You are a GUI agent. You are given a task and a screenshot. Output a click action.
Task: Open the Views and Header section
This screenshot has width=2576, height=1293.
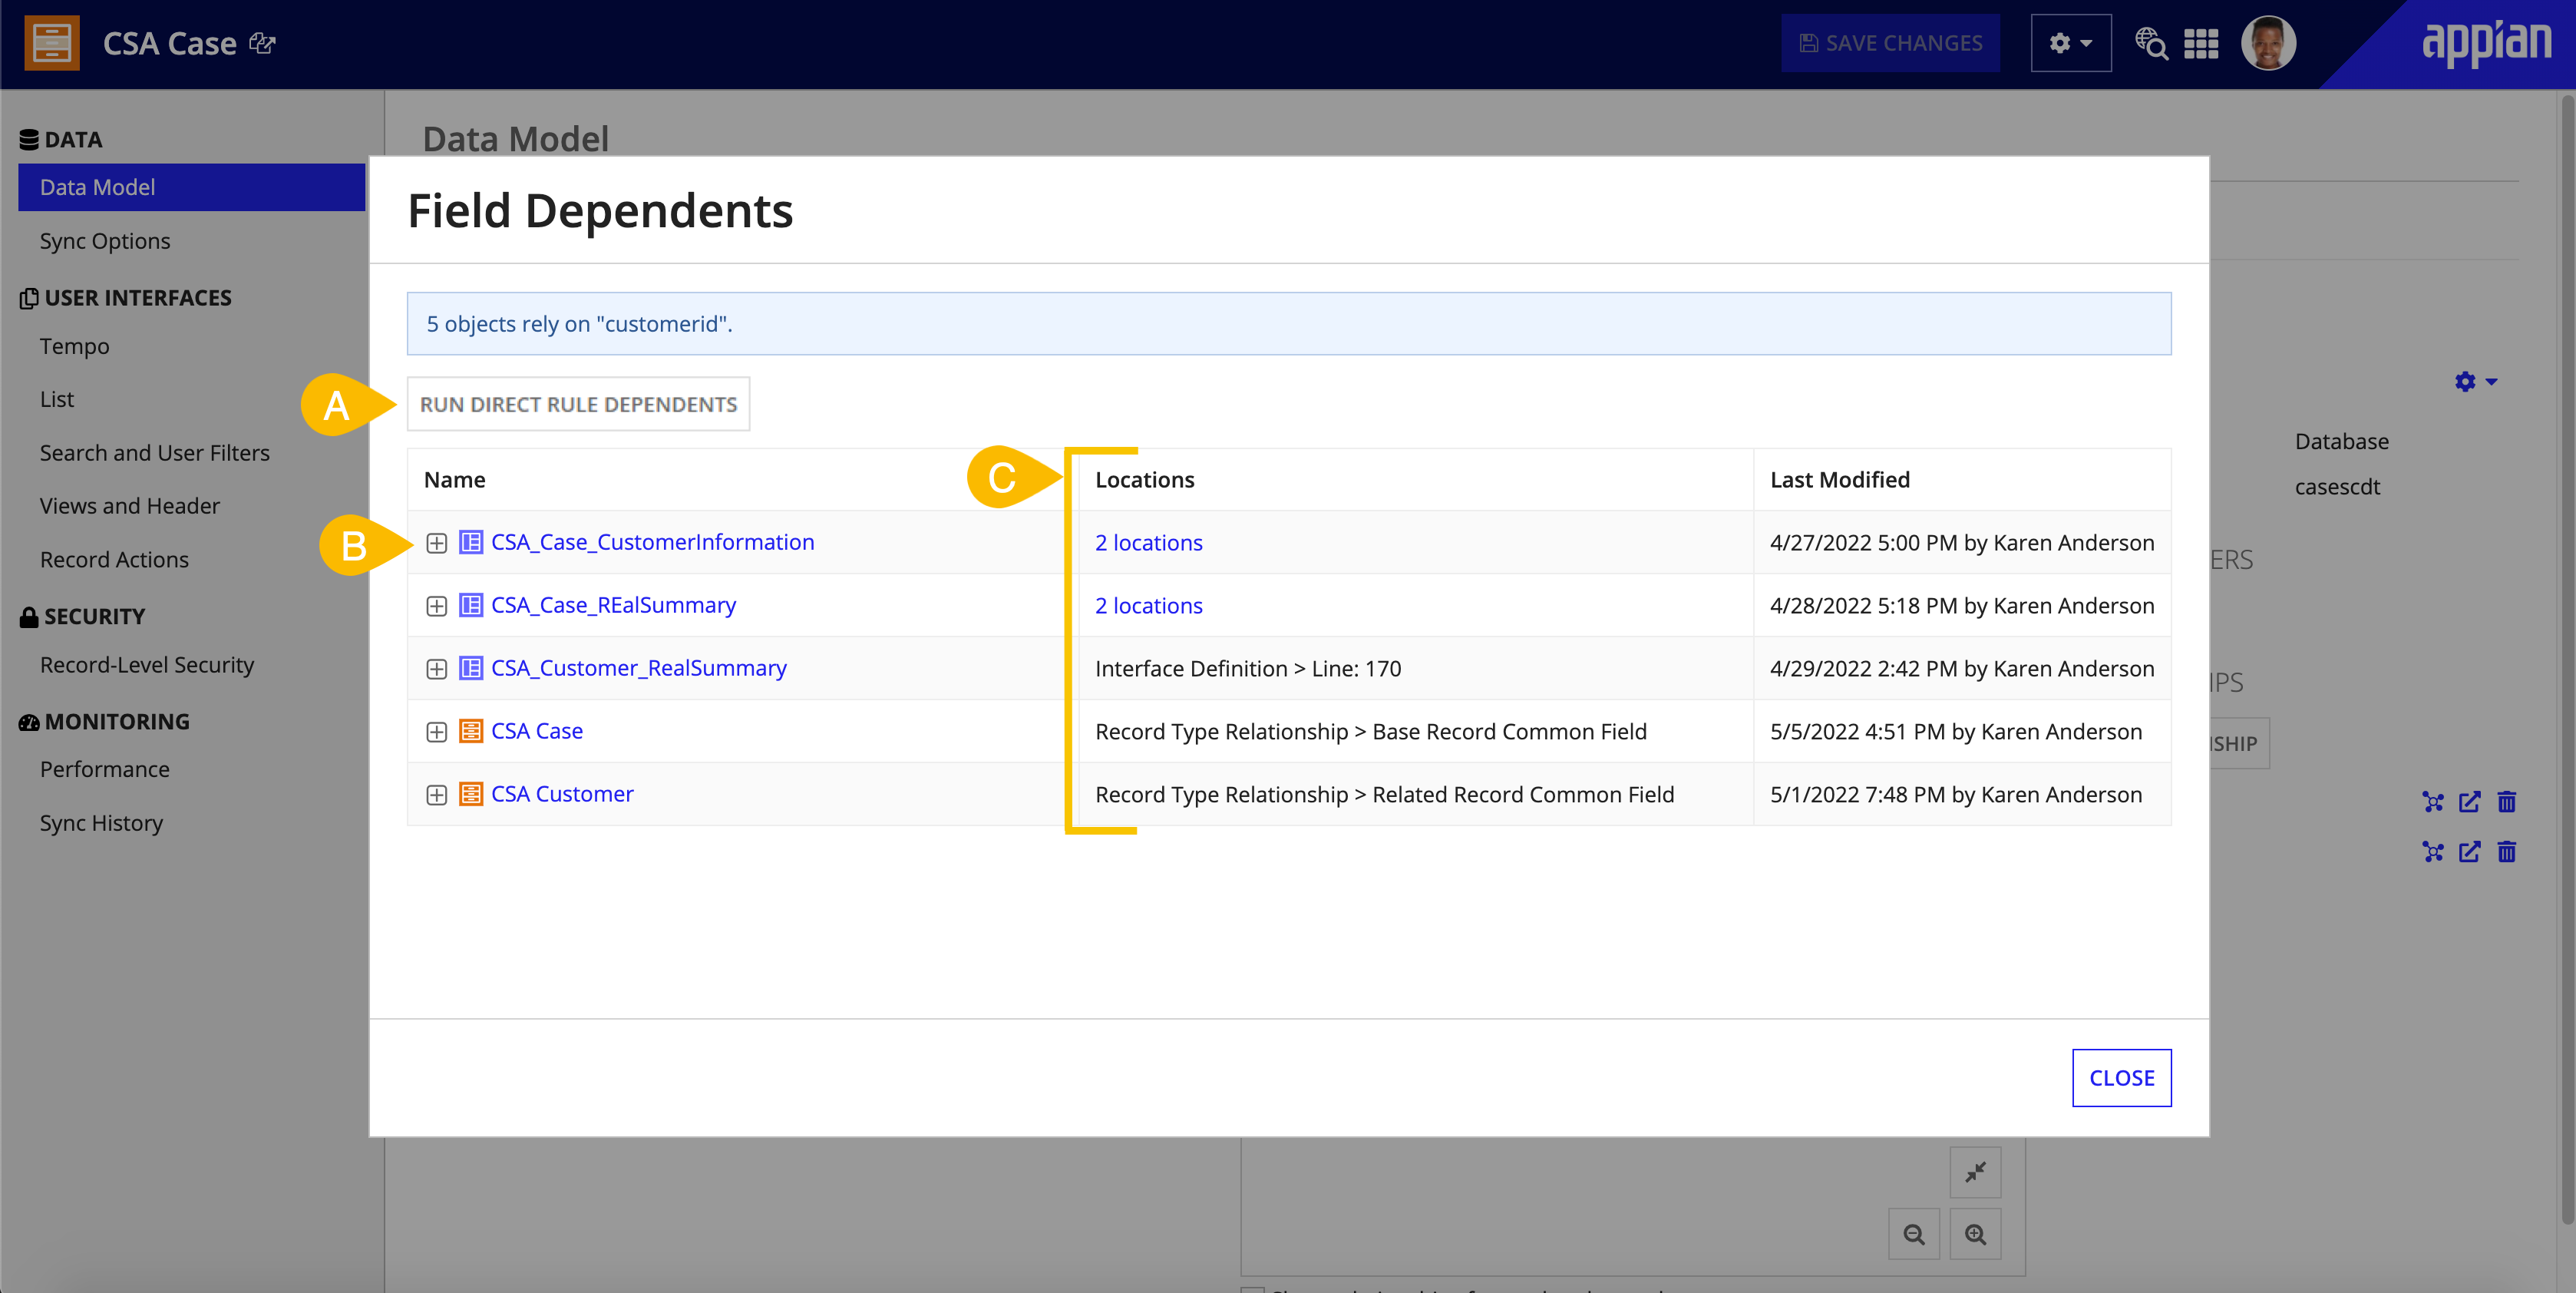click(134, 504)
